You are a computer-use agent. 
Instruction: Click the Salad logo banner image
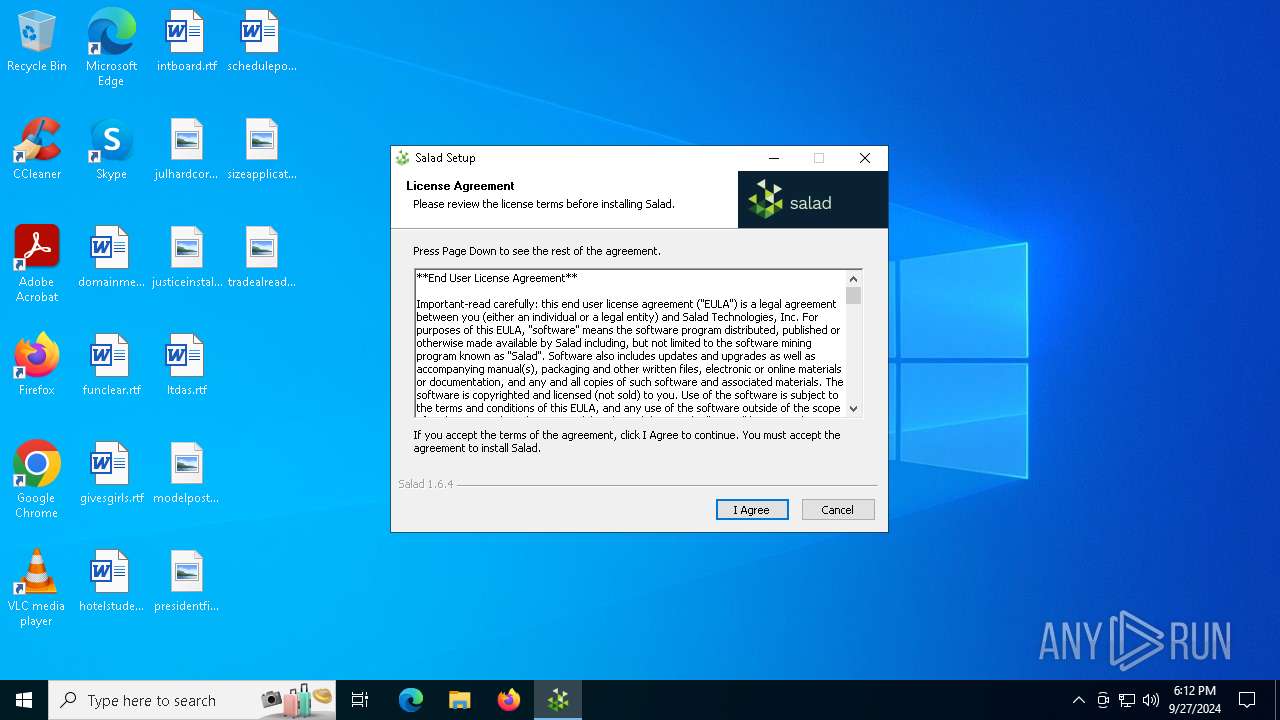[x=813, y=200]
